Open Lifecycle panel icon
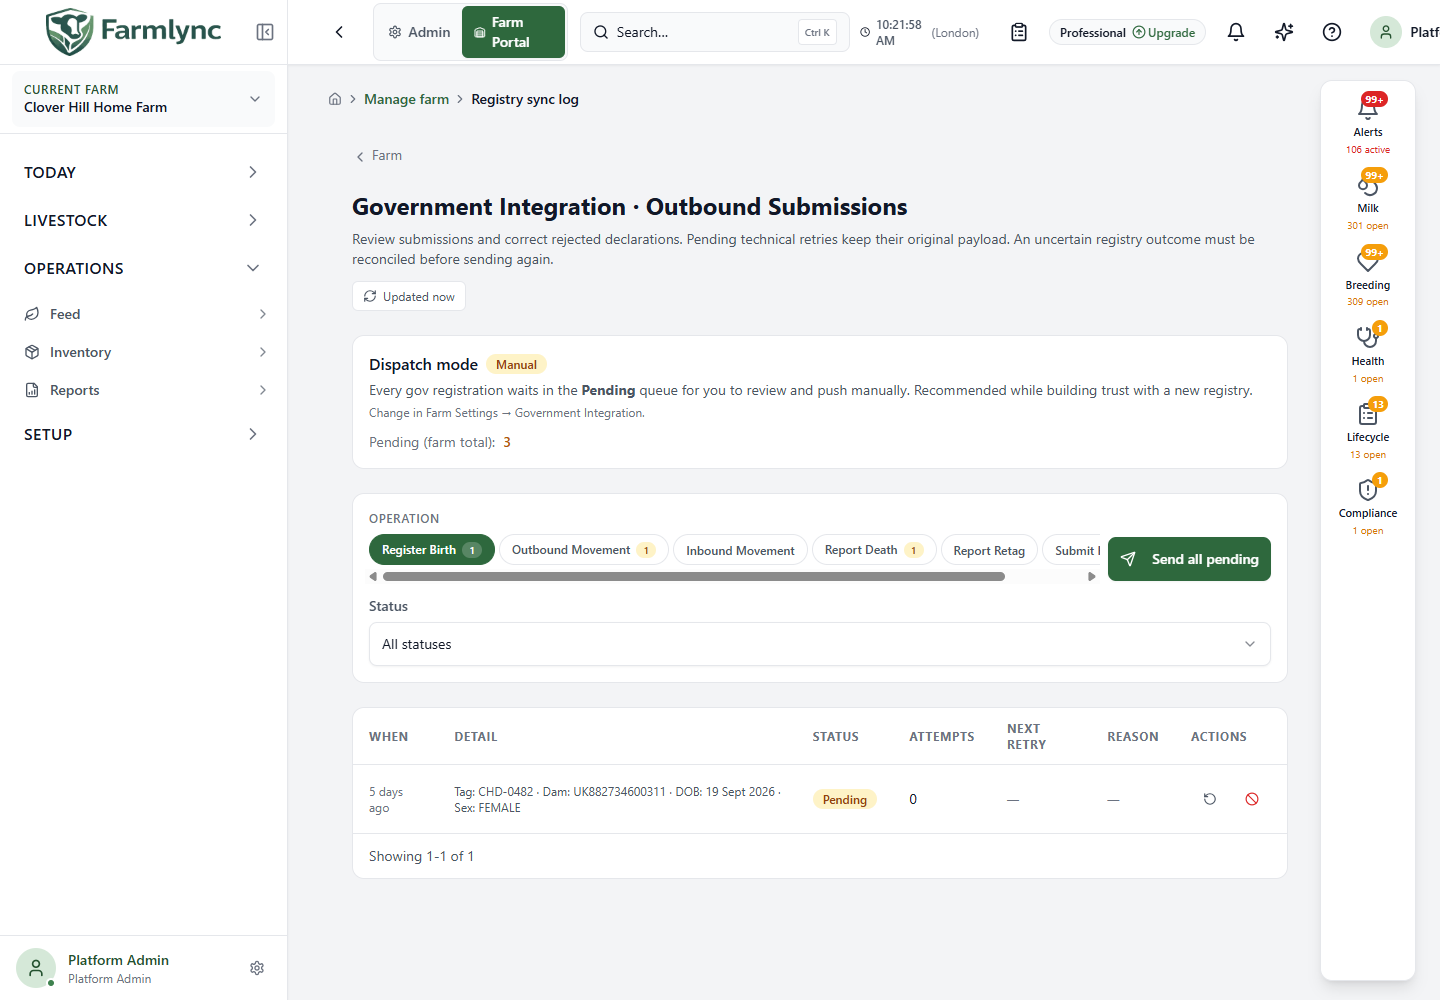The image size is (1440, 1000). 1368,413
